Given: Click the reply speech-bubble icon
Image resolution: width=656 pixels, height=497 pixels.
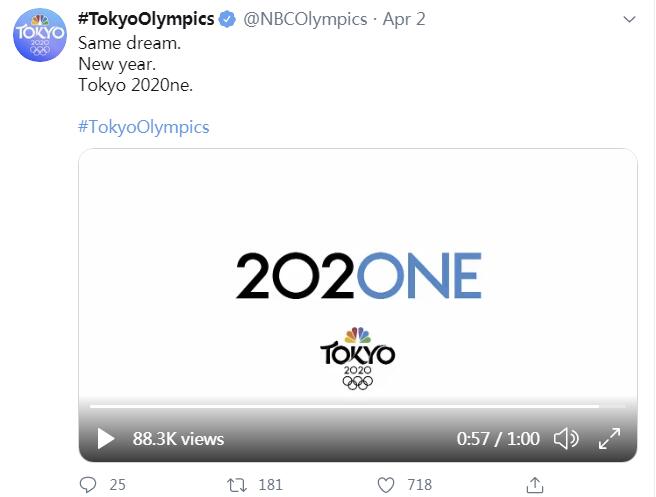Looking at the screenshot, I should [x=87, y=485].
